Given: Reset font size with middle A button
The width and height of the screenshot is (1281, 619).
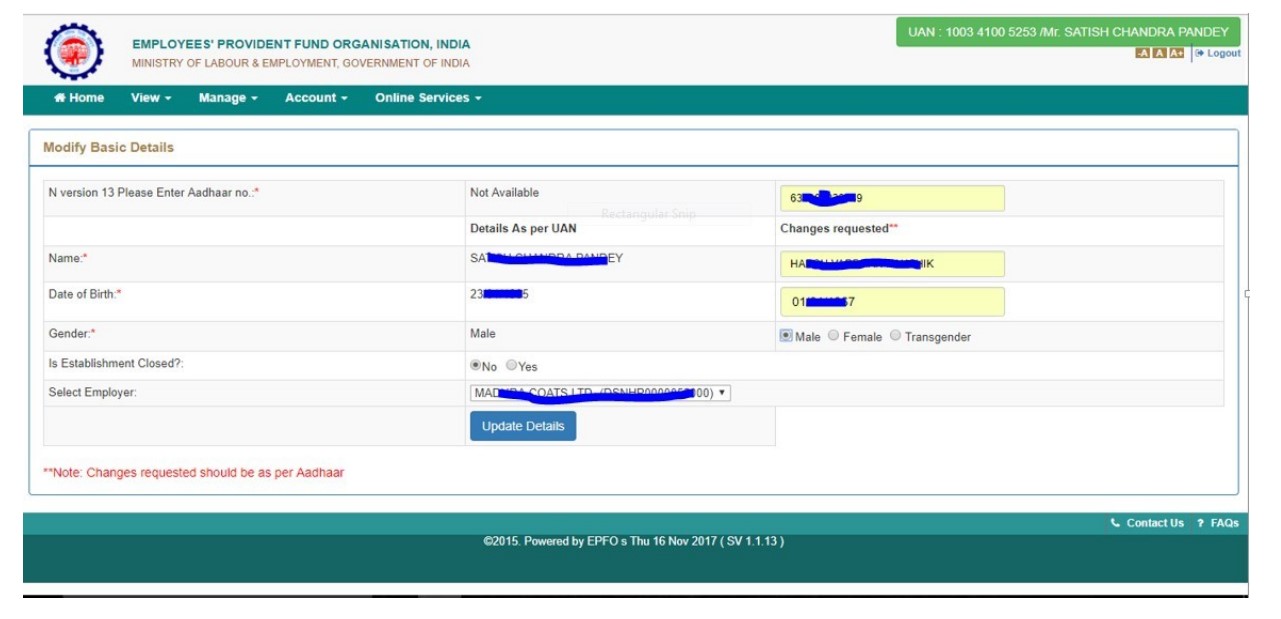Looking at the screenshot, I should tap(1159, 54).
